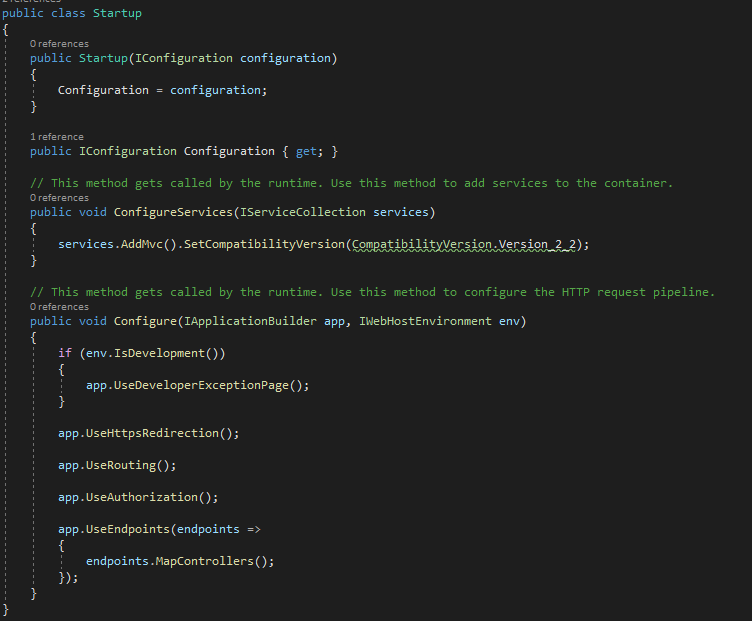The height and width of the screenshot is (621, 752).
Task: Open '0 references' CodeLens above Startup constructor
Action: click(59, 44)
